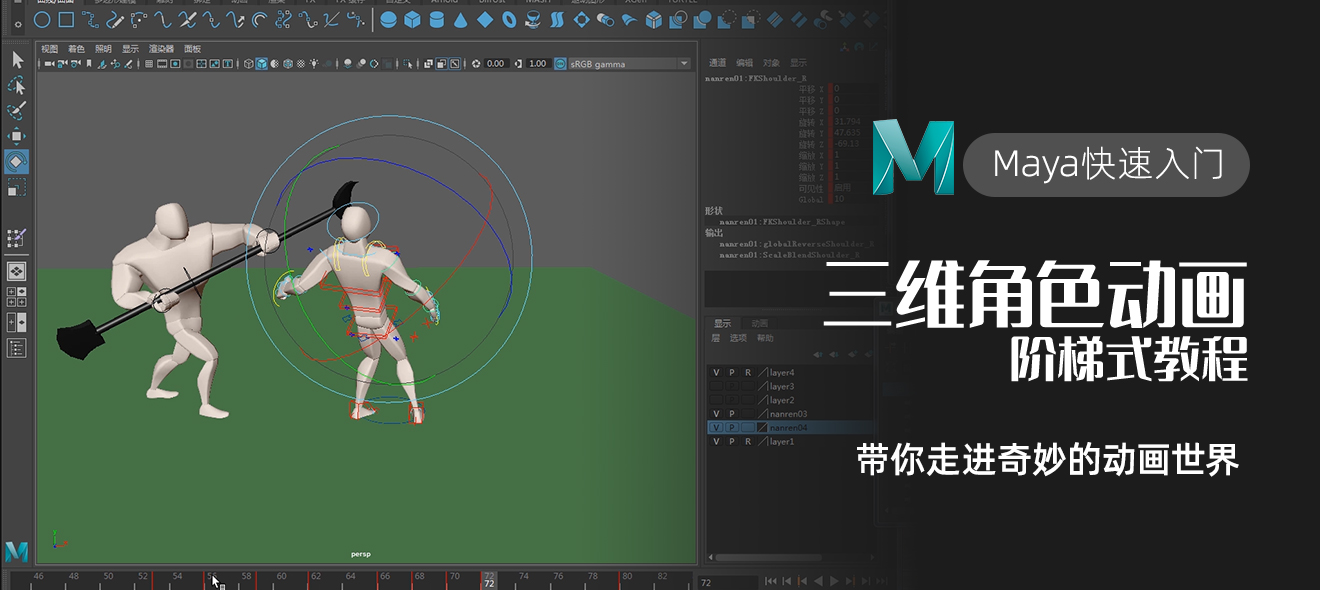Toggle X-ray display mode
Image resolution: width=1320 pixels, height=590 pixels.
point(428,64)
